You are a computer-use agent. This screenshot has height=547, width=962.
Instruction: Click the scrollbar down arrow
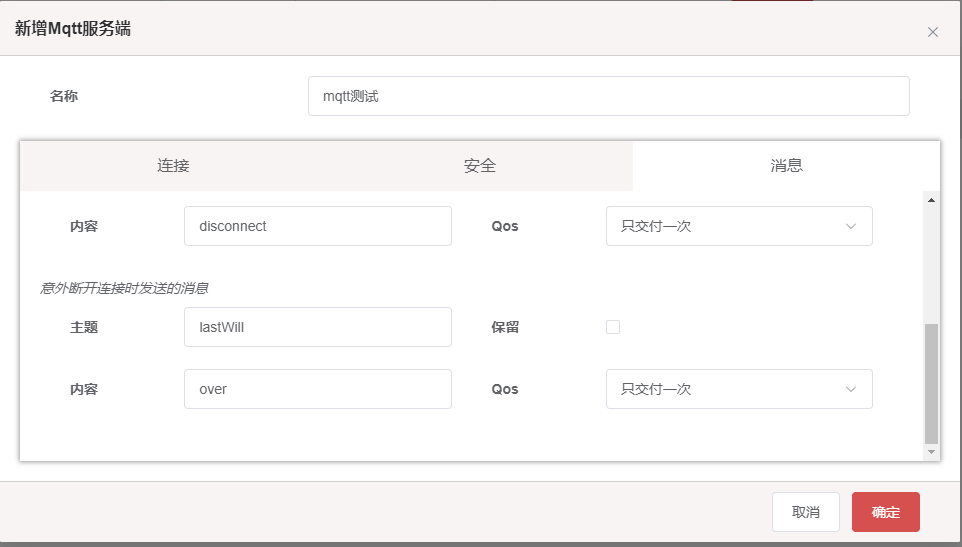tap(931, 452)
